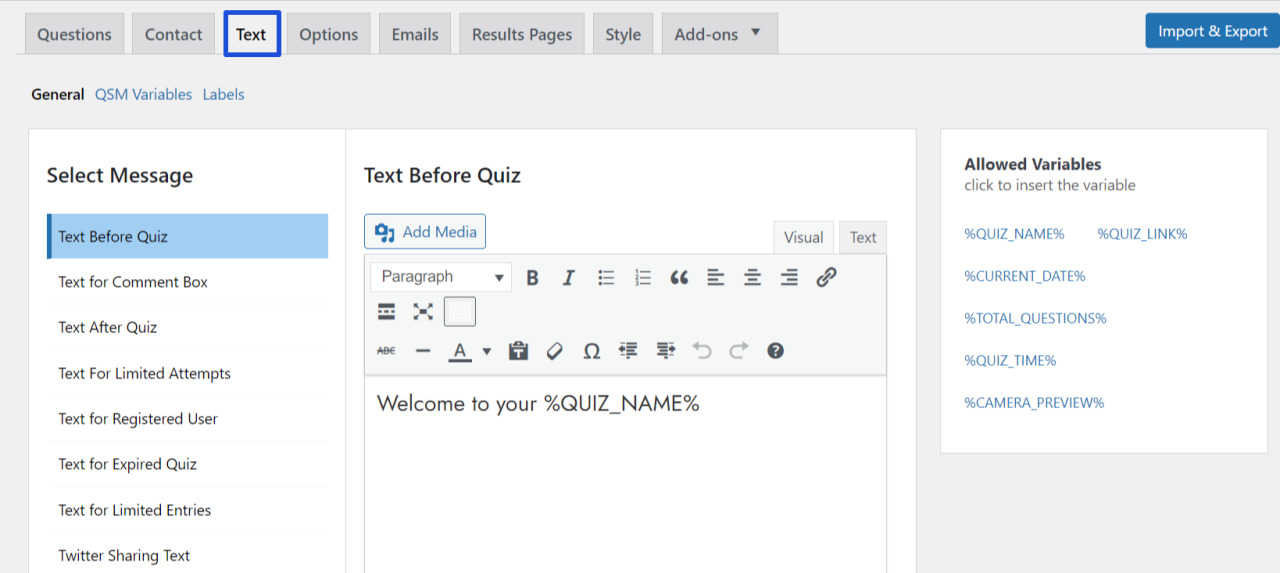Viewport: 1280px width, 573px height.
Task: Switch to the Results Pages tab
Action: click(522, 34)
